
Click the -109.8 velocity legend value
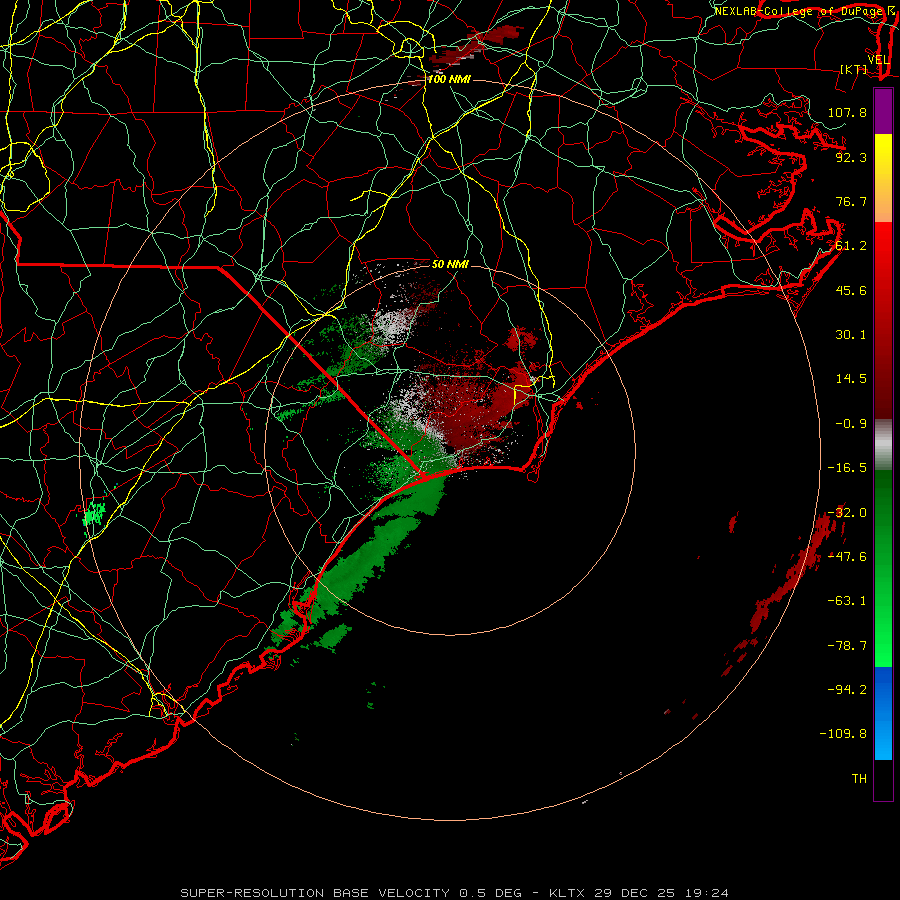pos(843,734)
